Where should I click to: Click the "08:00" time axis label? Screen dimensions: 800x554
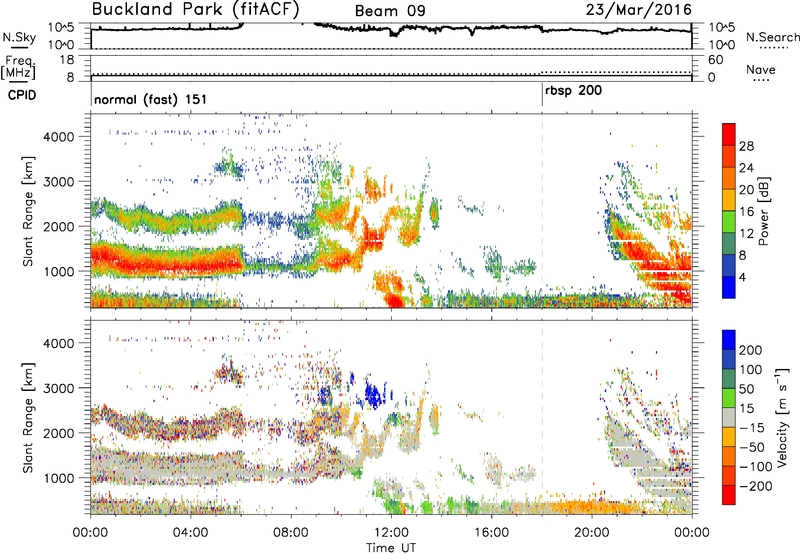click(x=291, y=533)
